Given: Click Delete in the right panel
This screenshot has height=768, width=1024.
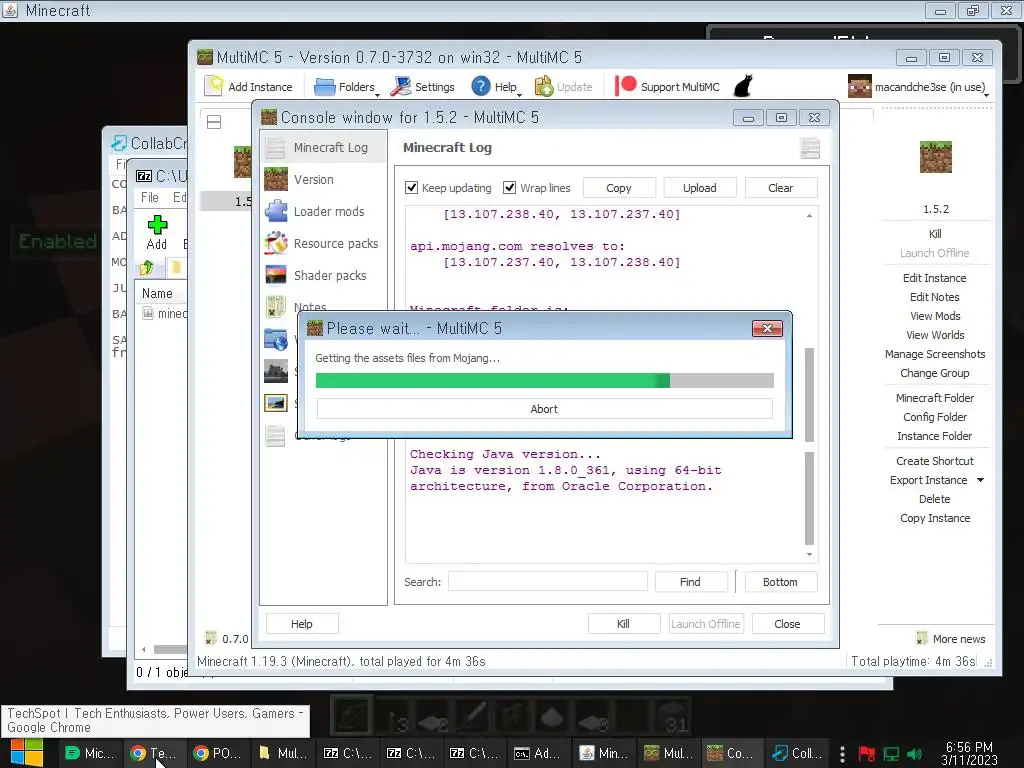Looking at the screenshot, I should (x=935, y=499).
